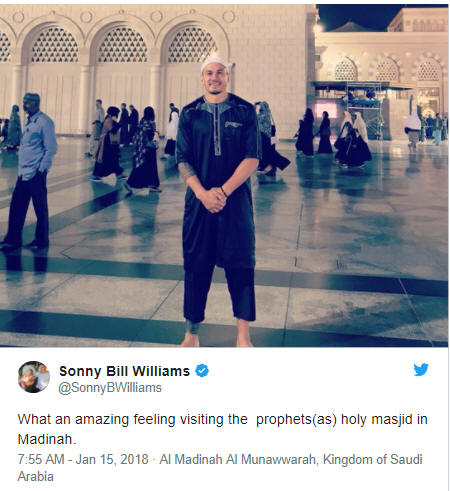This screenshot has width=450, height=491.
Task: Click the clasped hands of the central man
Action: point(213,200)
